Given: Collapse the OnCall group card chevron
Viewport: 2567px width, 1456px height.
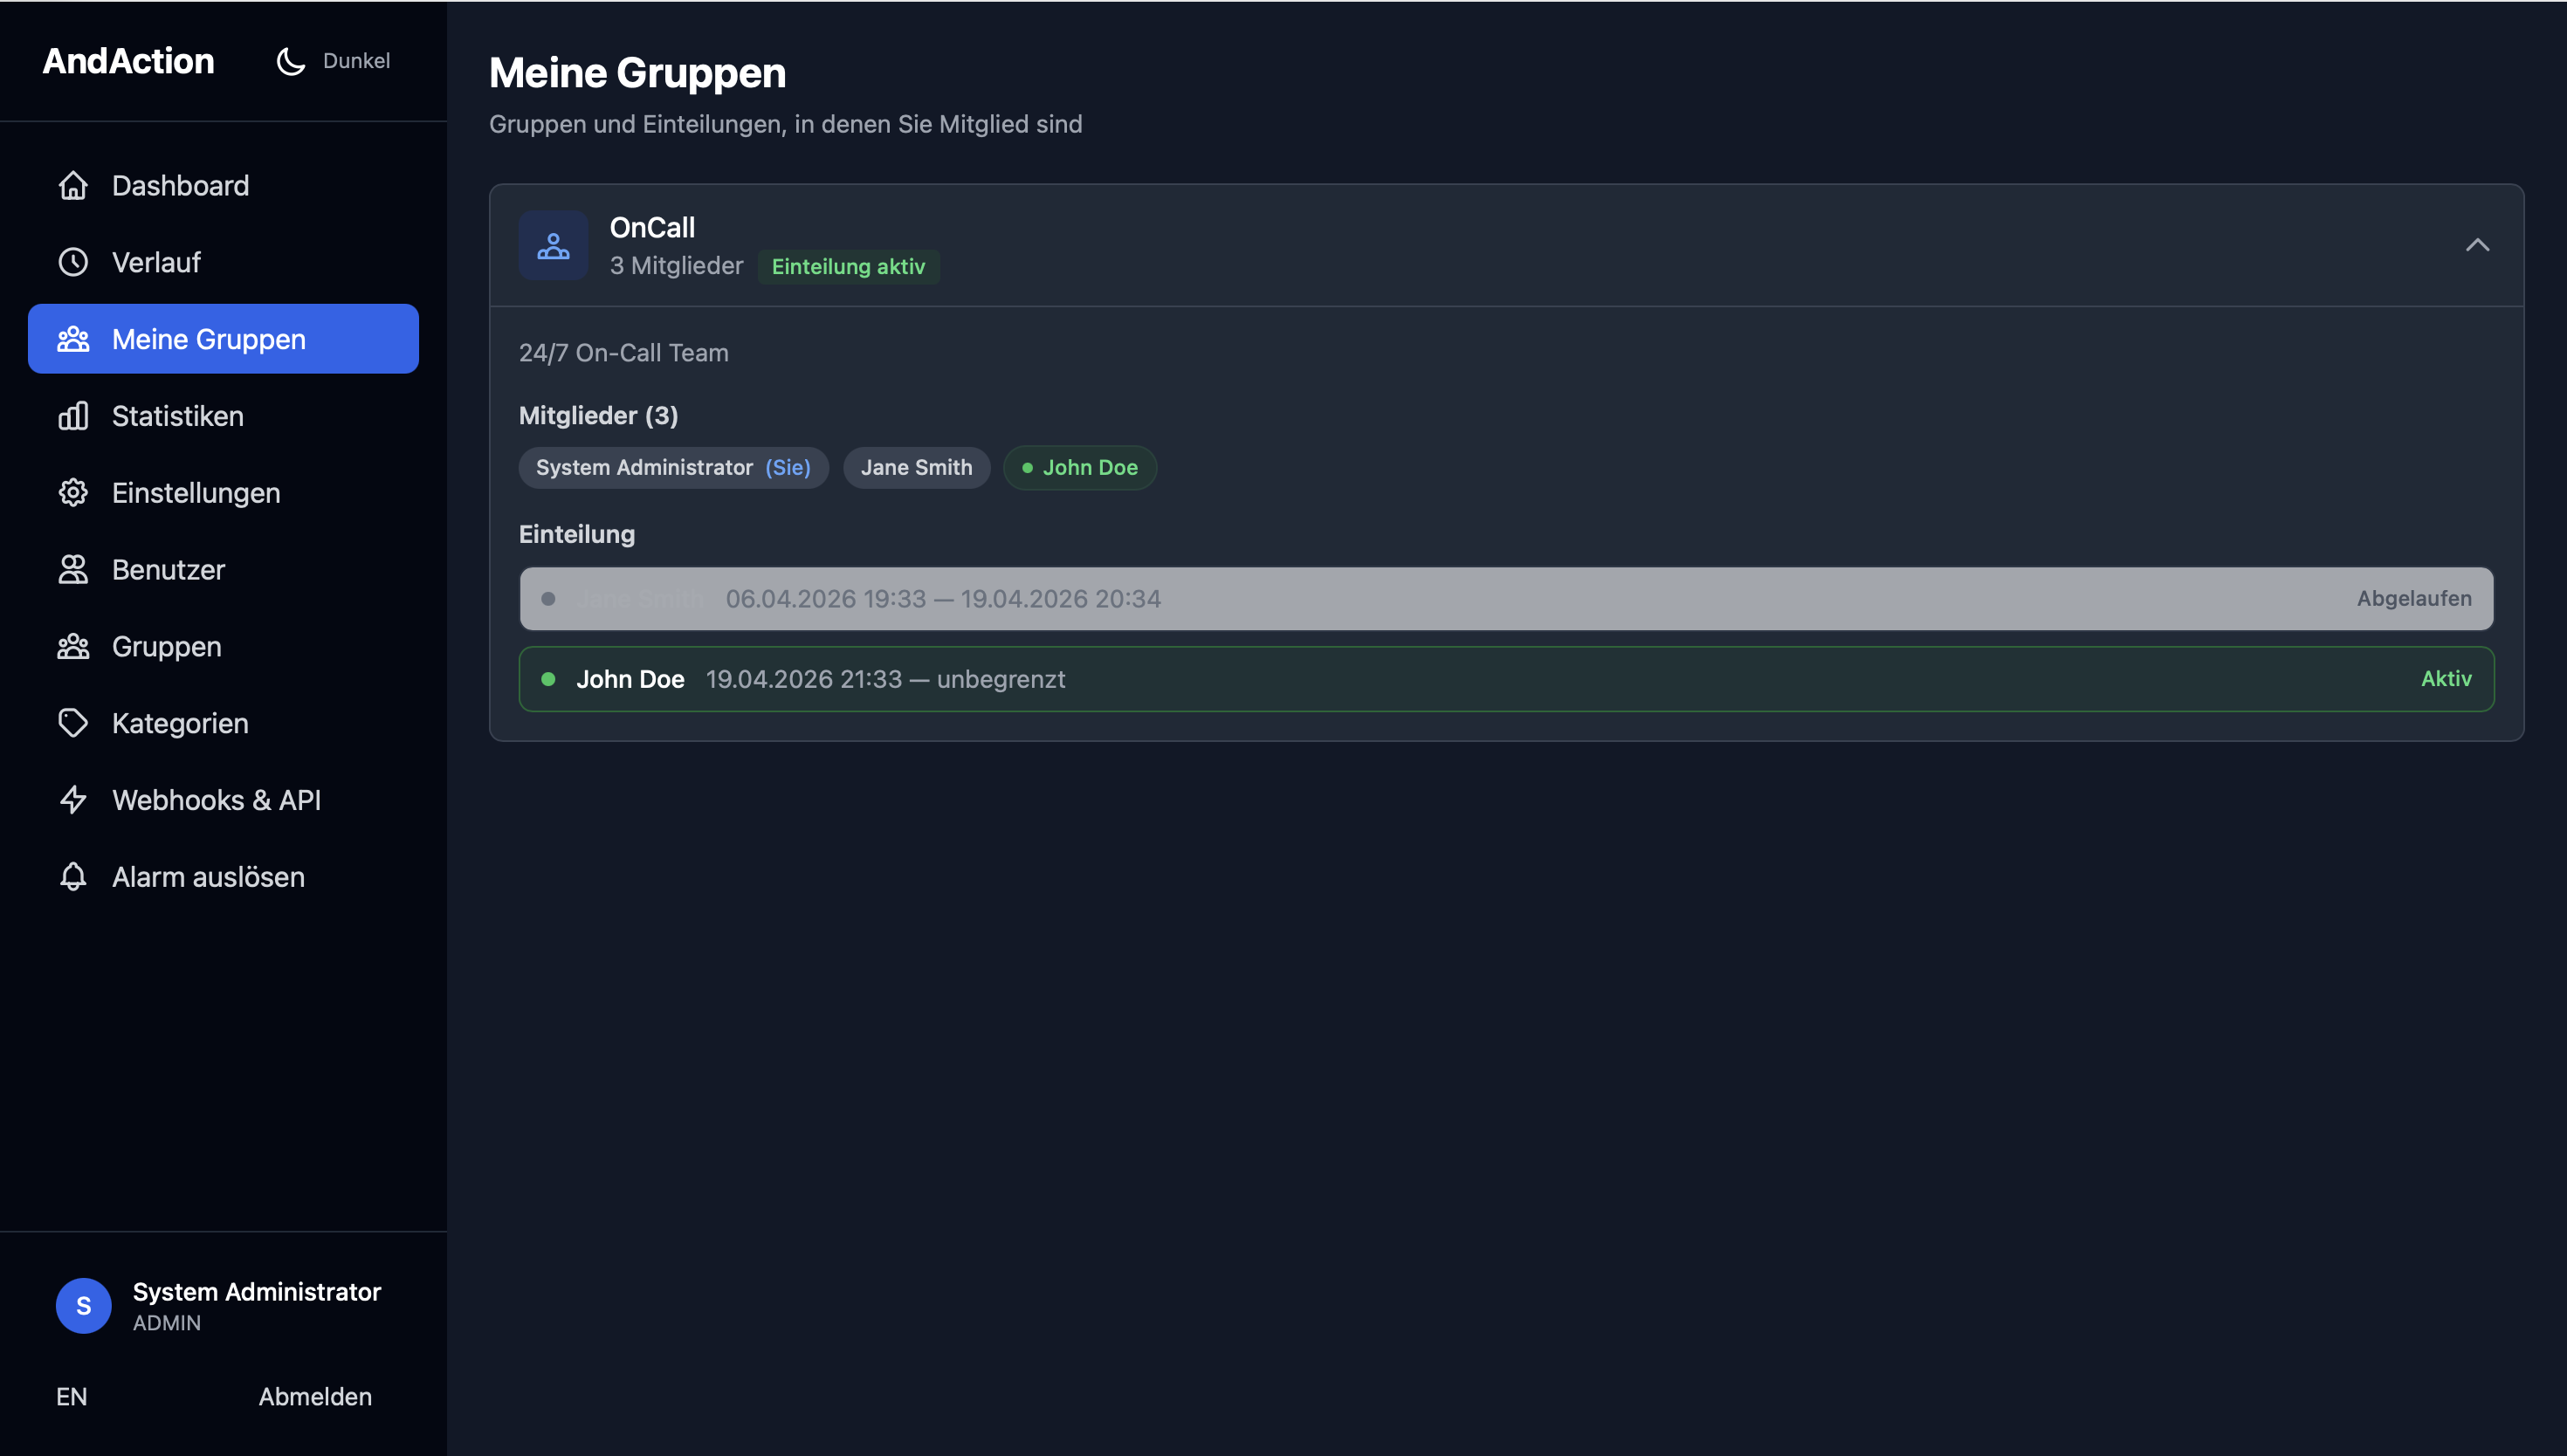Looking at the screenshot, I should (2477, 246).
